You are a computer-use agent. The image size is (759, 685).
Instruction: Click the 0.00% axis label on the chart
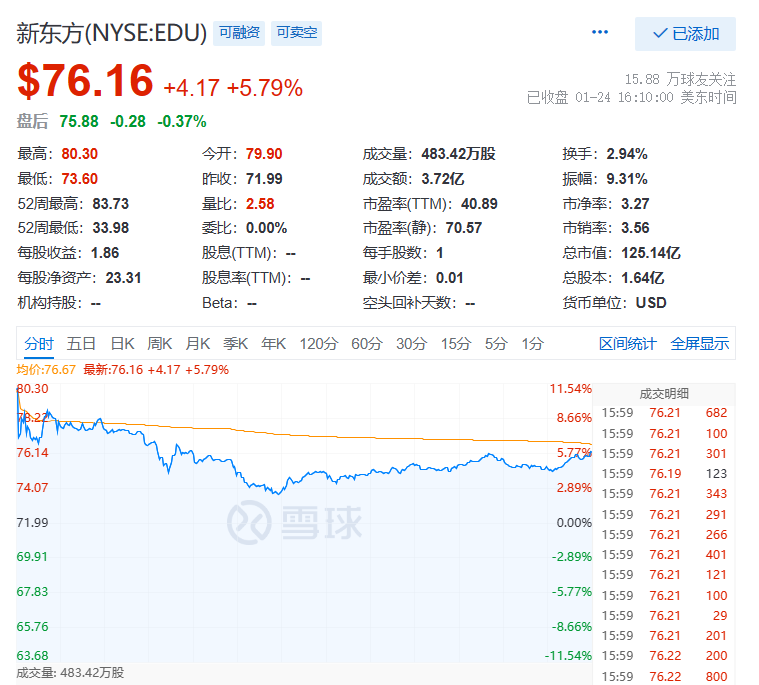click(x=574, y=523)
